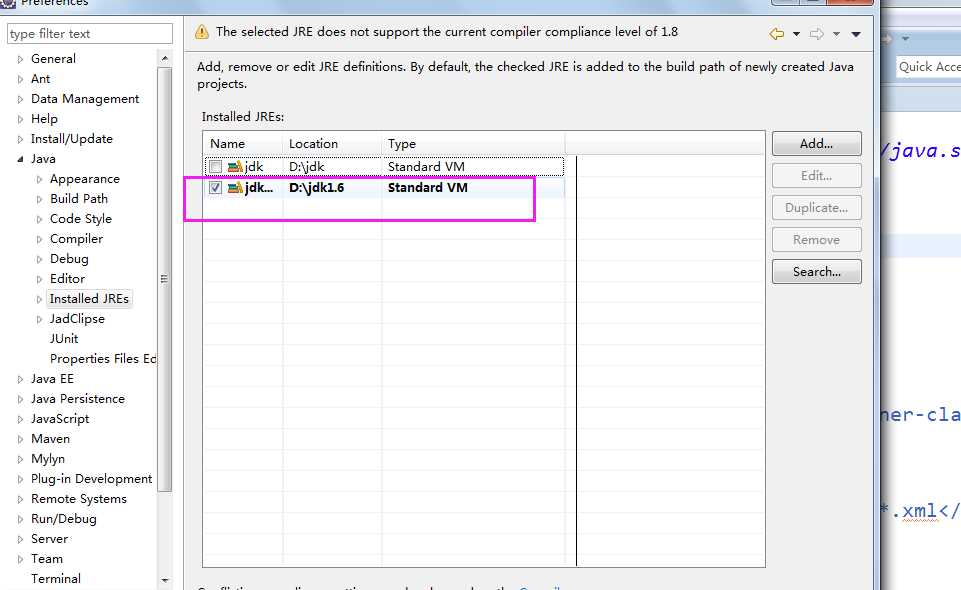Select Java Persistence in the tree
Viewport: 961px width, 590px height.
[78, 399]
